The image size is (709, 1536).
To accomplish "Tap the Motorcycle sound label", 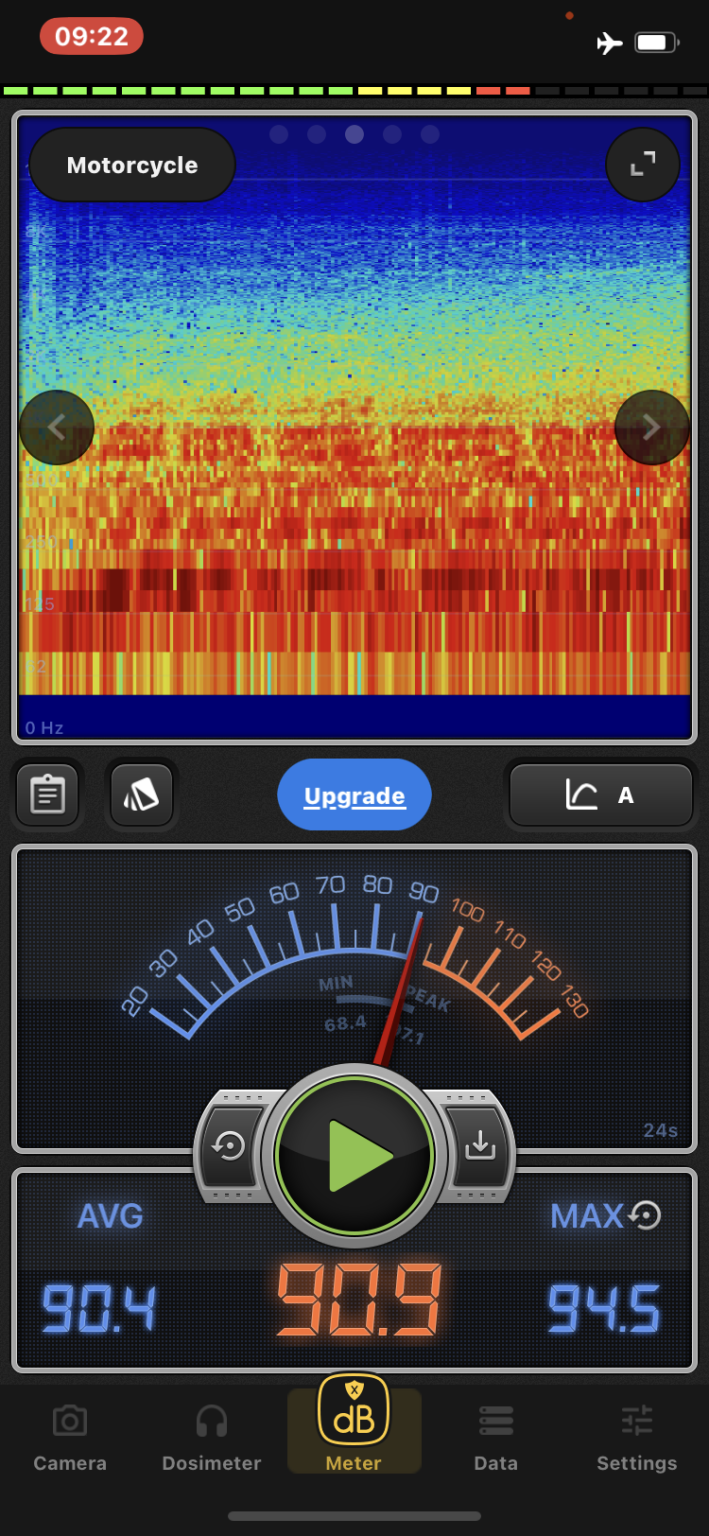I will click(x=132, y=165).
